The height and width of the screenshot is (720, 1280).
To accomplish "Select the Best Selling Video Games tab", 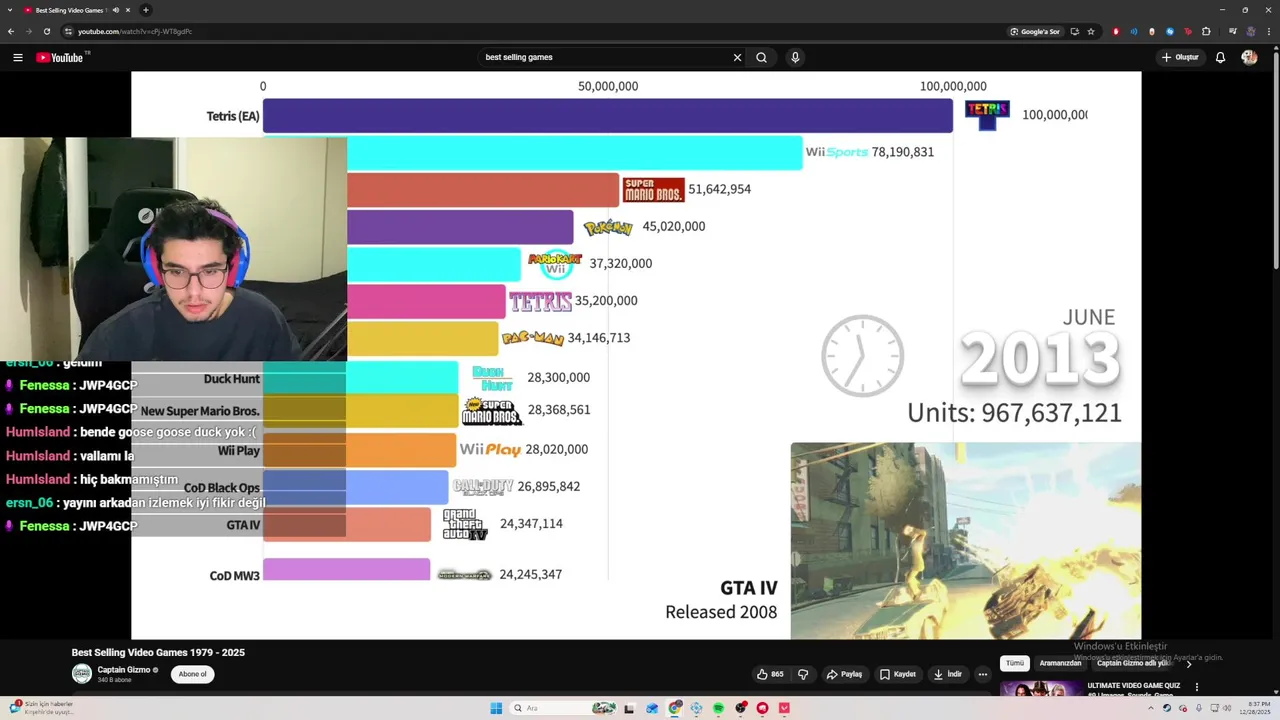I will point(76,10).
